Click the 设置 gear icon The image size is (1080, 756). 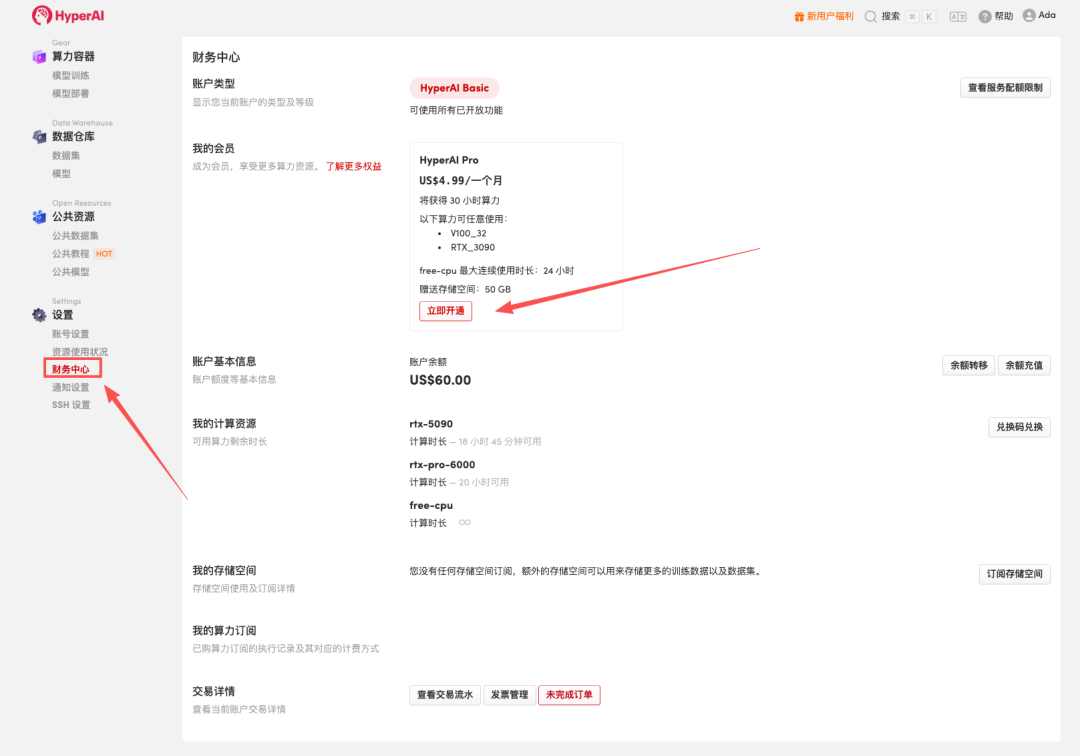point(39,315)
